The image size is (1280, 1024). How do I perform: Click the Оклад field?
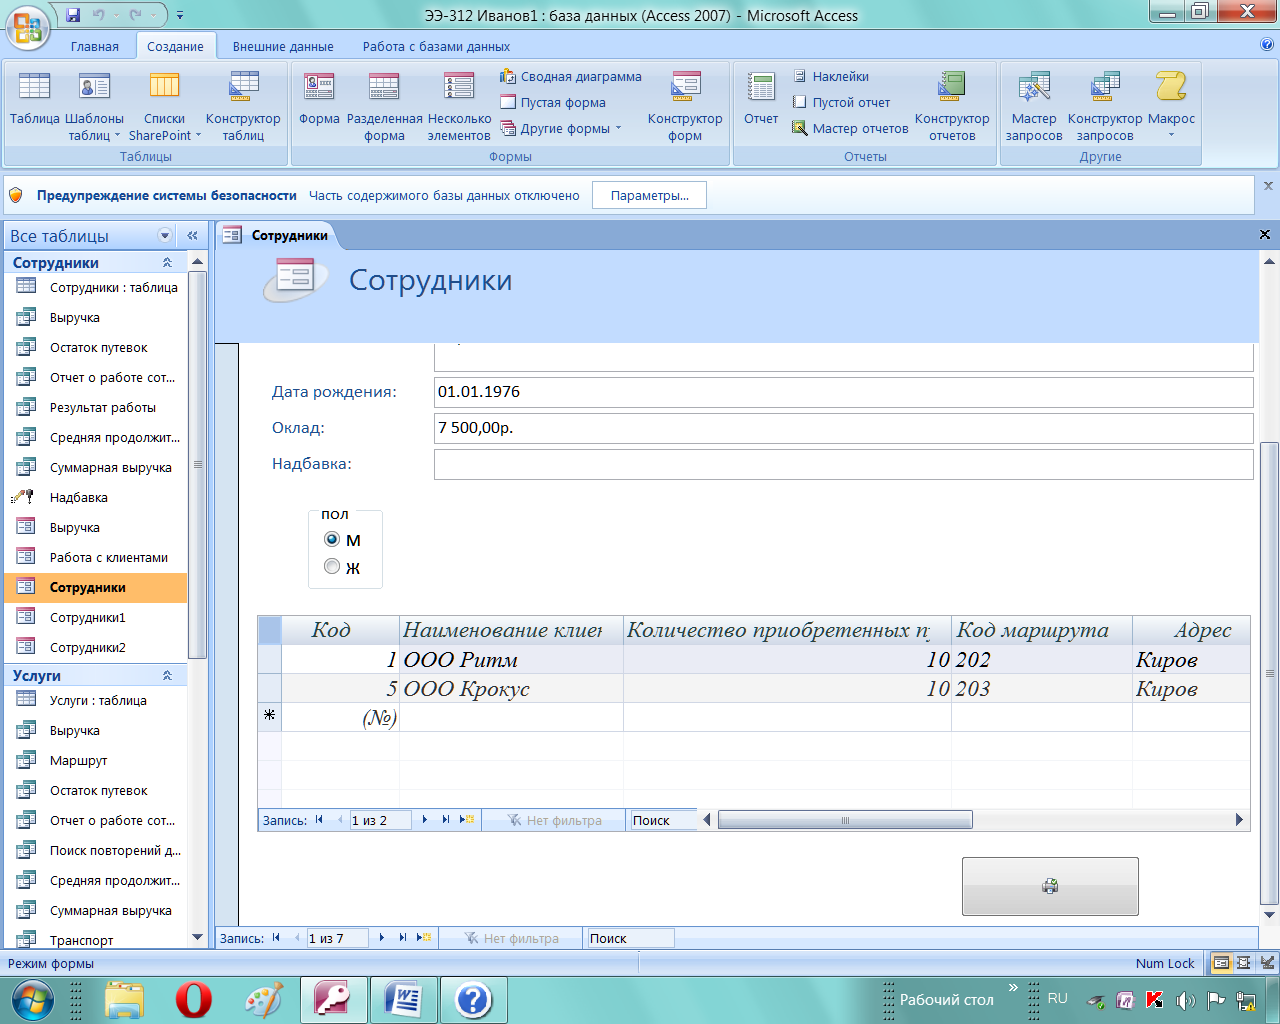843,428
